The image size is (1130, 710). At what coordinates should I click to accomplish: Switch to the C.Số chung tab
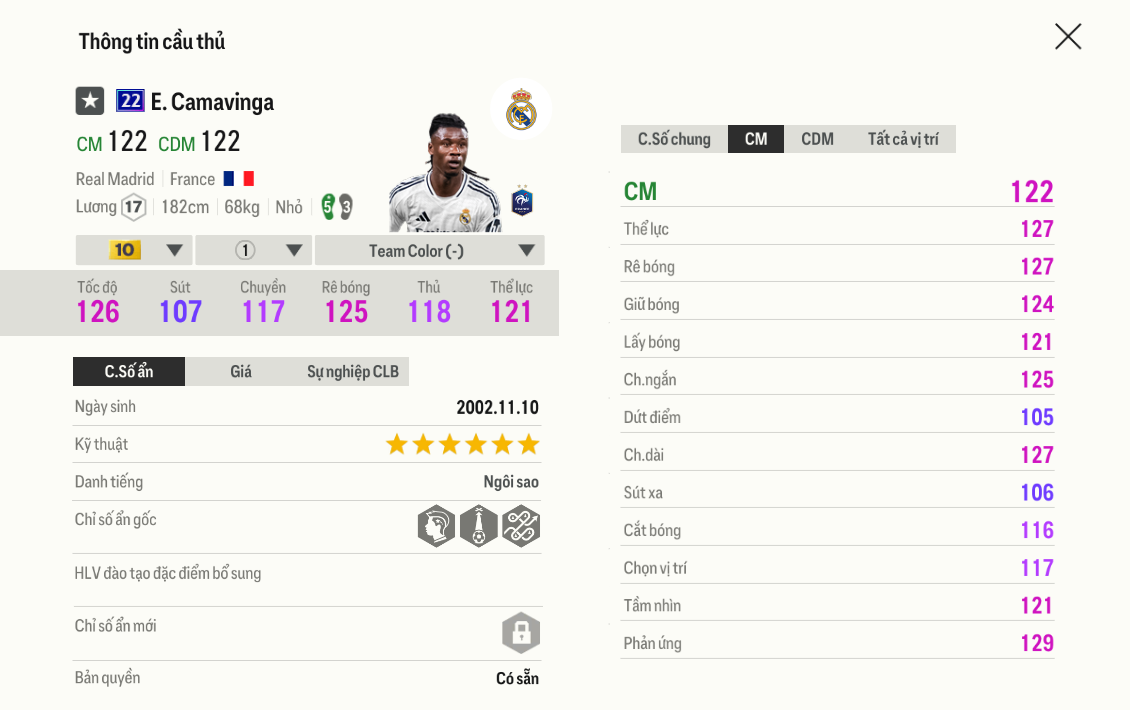click(x=674, y=139)
